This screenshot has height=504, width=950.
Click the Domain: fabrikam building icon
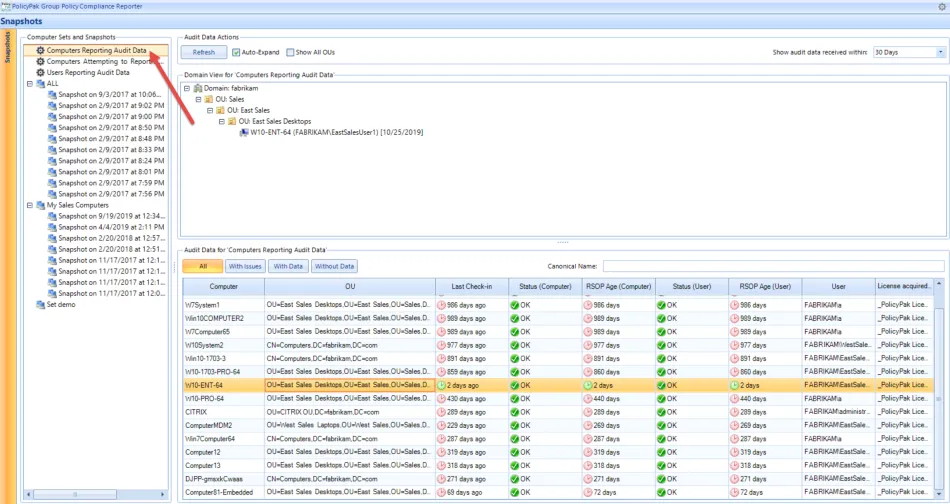tap(199, 89)
